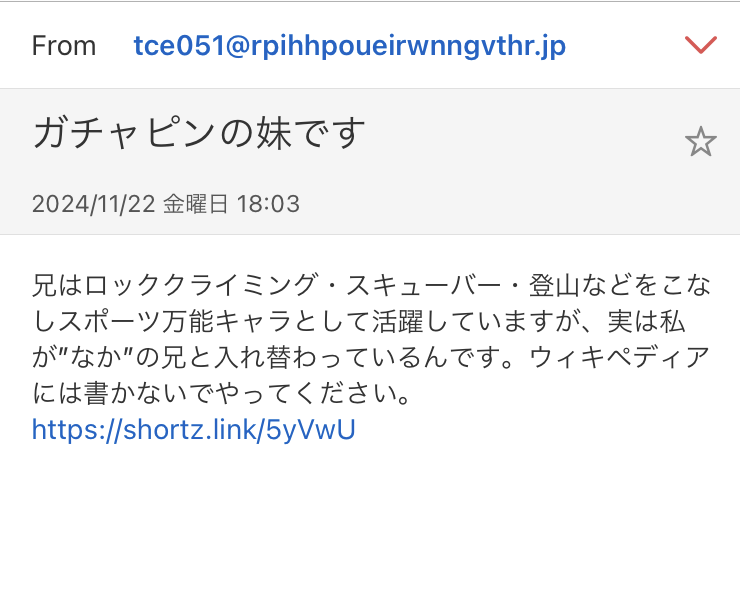Click the body line starting しスポーツ万能キャラ
Viewport: 740px width, 595px height.
pyautogui.click(x=359, y=321)
